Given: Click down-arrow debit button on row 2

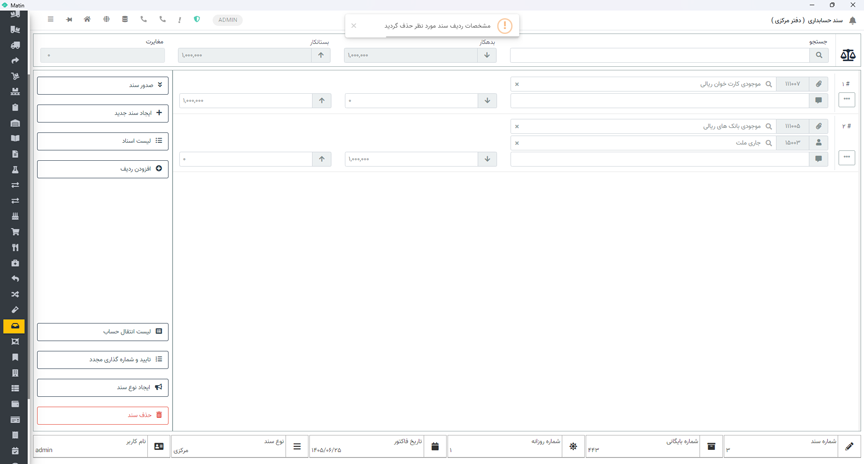Looking at the screenshot, I should point(487,159).
